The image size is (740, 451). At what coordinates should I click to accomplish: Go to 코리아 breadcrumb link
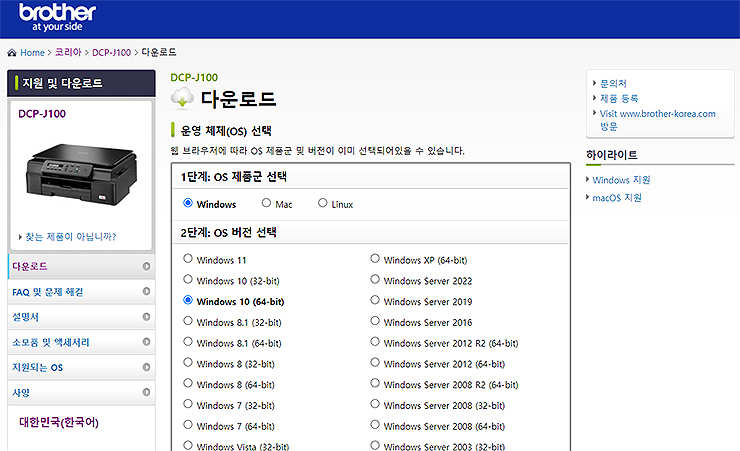68,52
